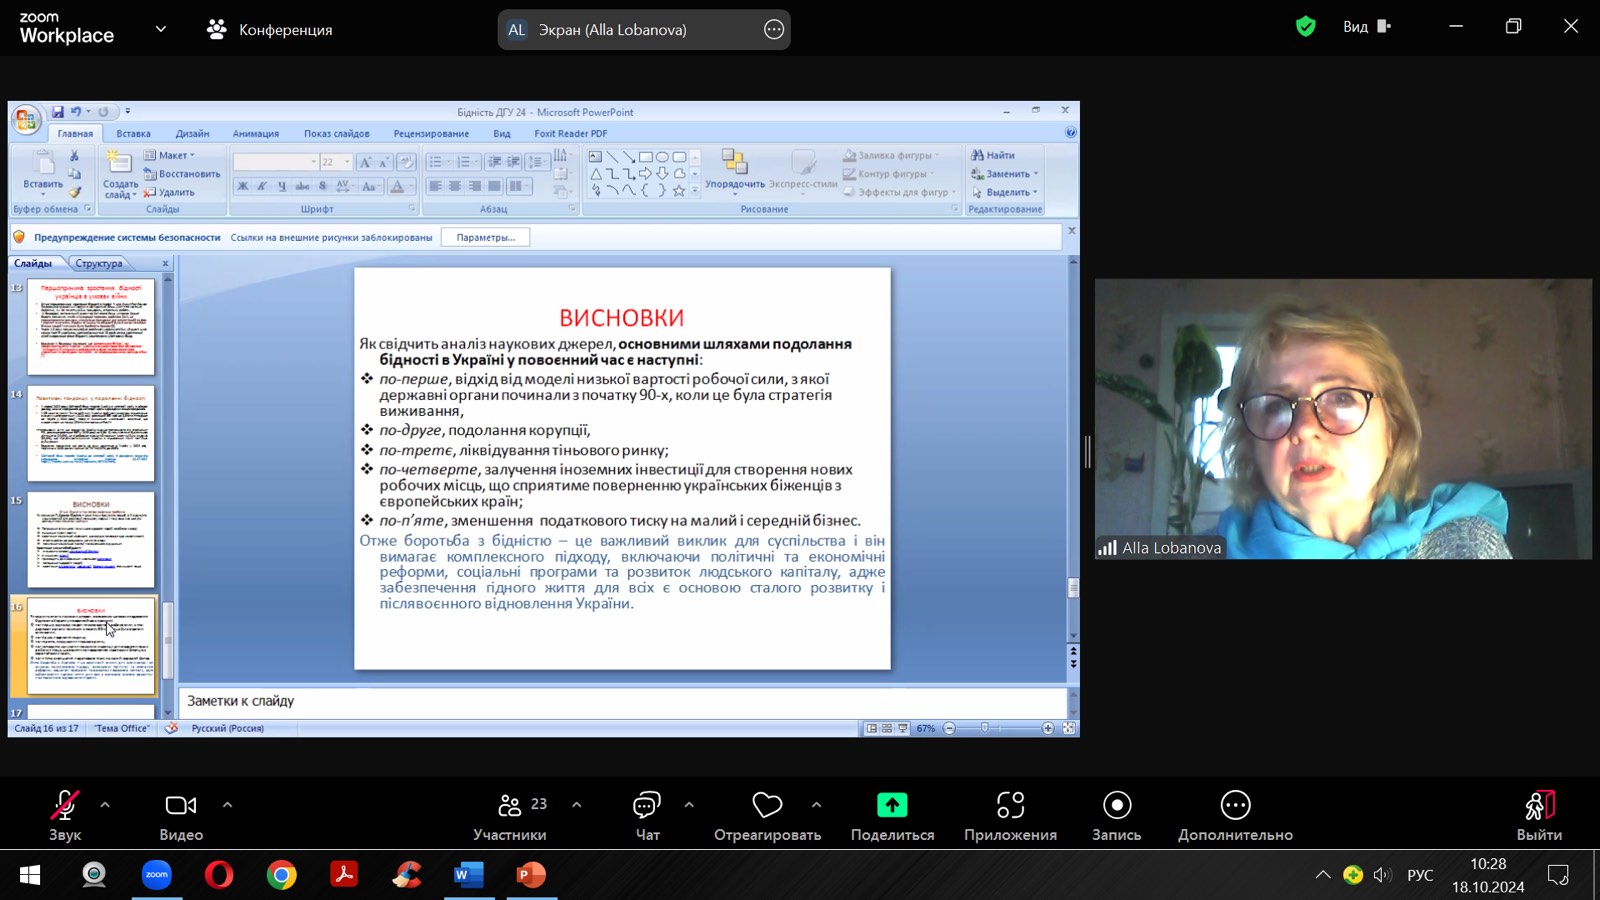The height and width of the screenshot is (900, 1600).
Task: Toggle underline Ч formatting
Action: [x=282, y=186]
